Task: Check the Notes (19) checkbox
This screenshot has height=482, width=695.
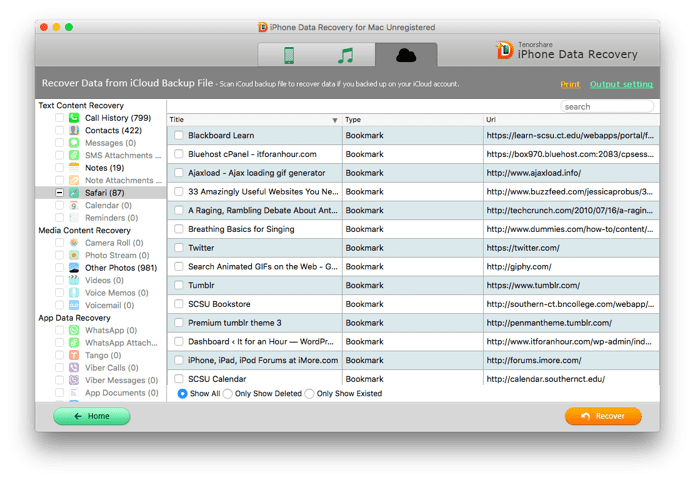Action: pos(59,168)
